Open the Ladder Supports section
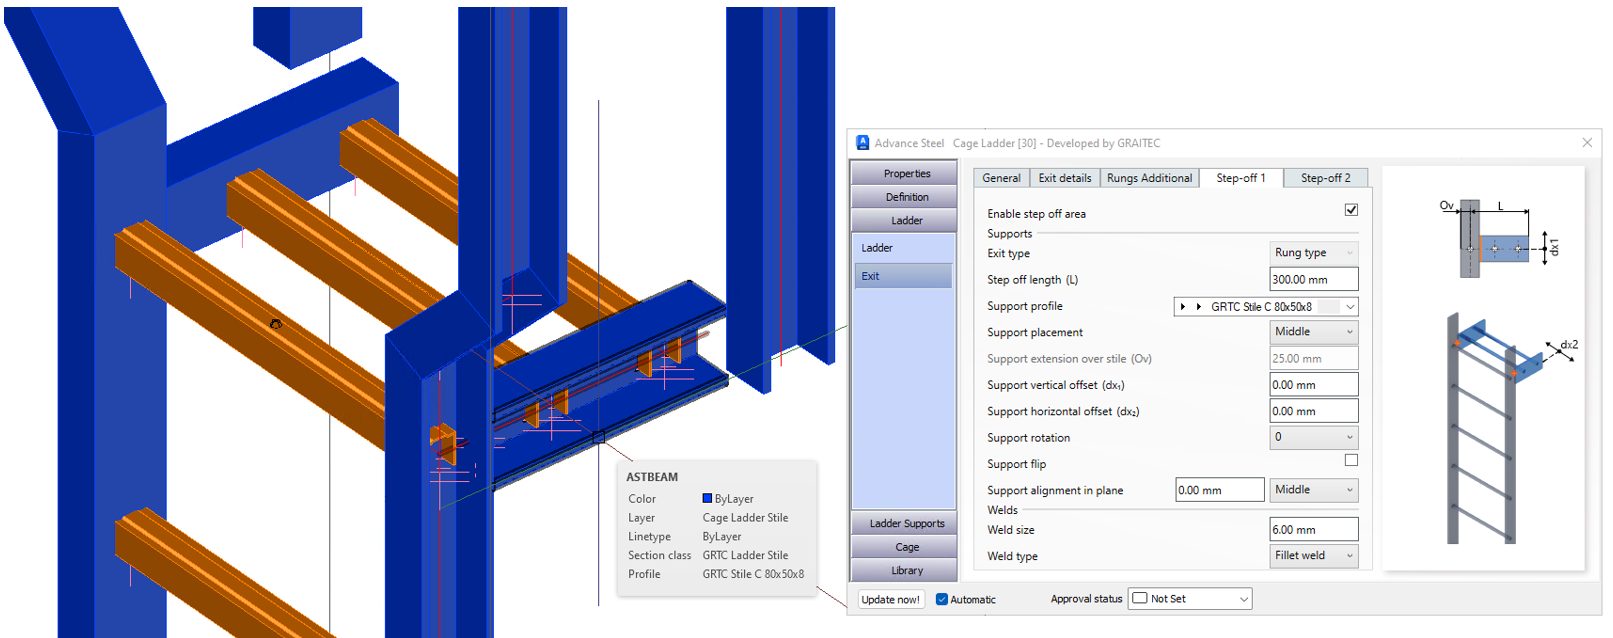This screenshot has width=1613, height=638. [906, 523]
